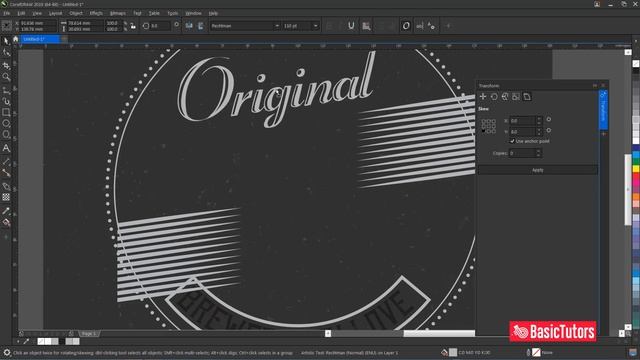
Task: Open the Welcome screen home icon
Action: click(x=16, y=39)
